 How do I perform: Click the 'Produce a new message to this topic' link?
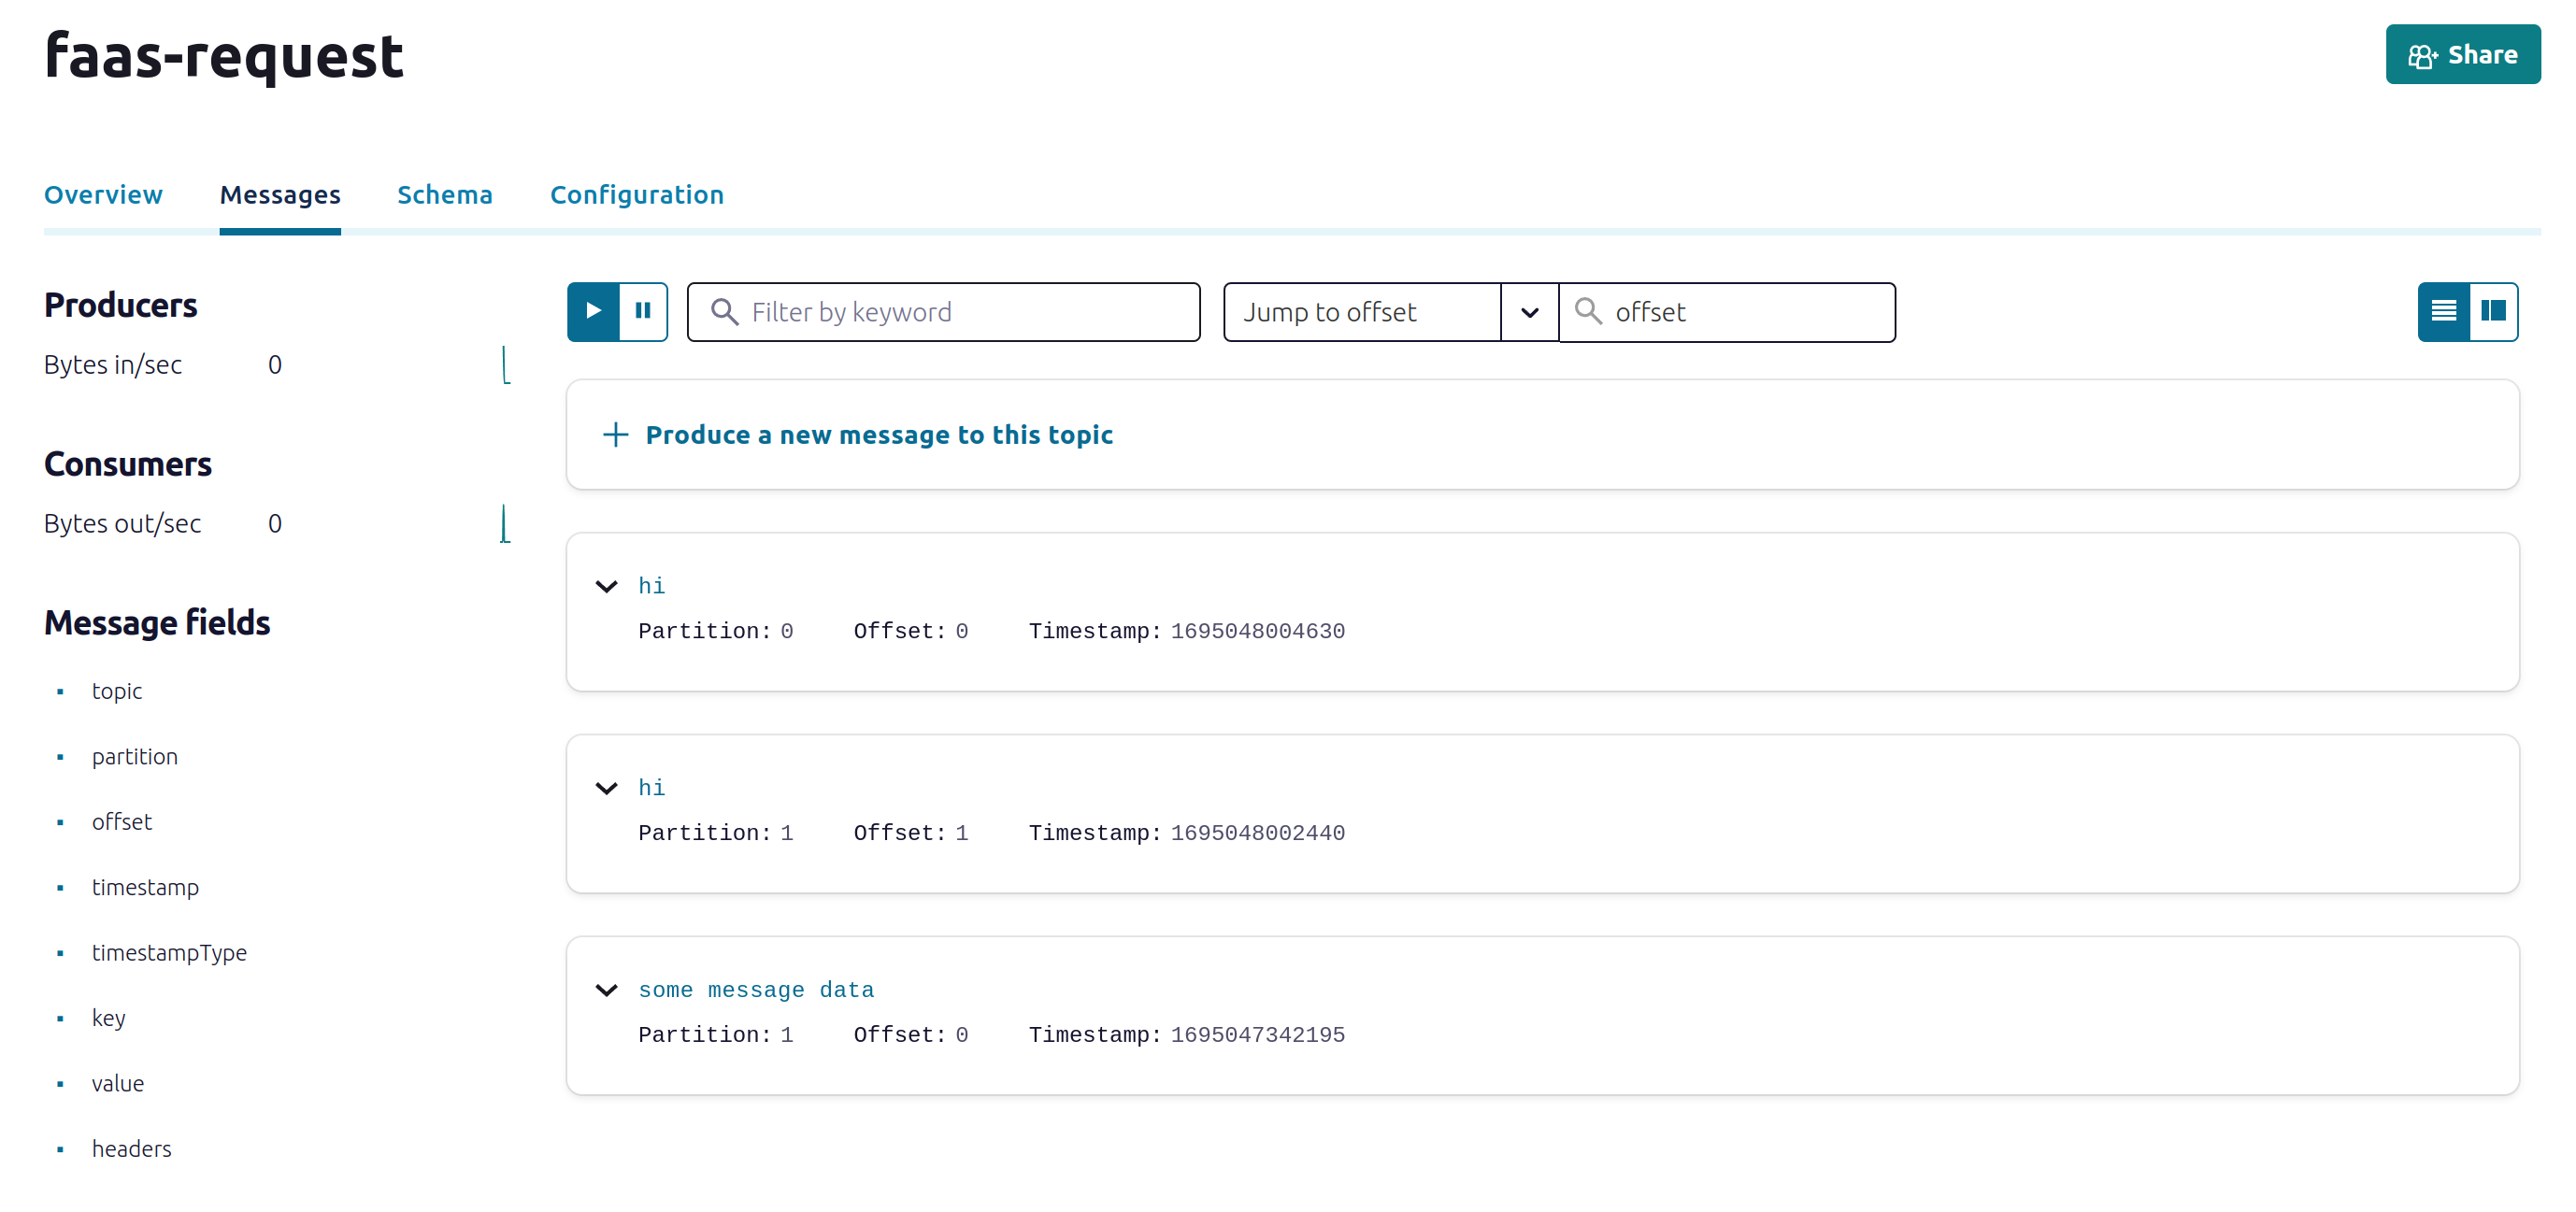(879, 435)
